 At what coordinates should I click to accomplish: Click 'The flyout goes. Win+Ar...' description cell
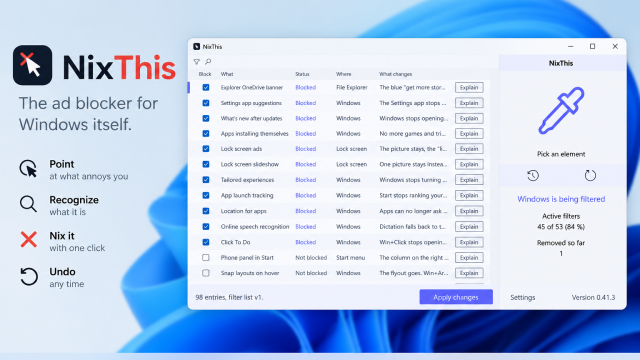coord(413,273)
